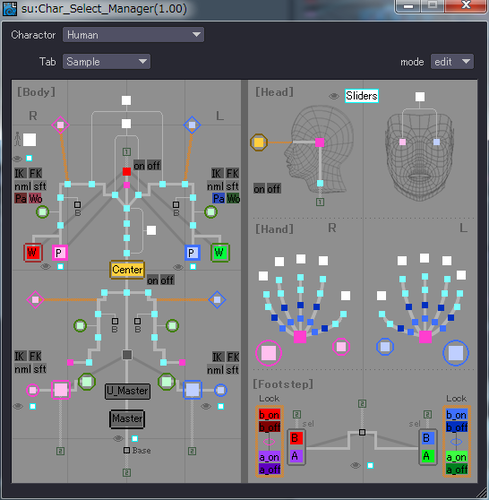This screenshot has height=500, width=489.
Task: Open the mode dropdown showing edit
Action: 452,62
